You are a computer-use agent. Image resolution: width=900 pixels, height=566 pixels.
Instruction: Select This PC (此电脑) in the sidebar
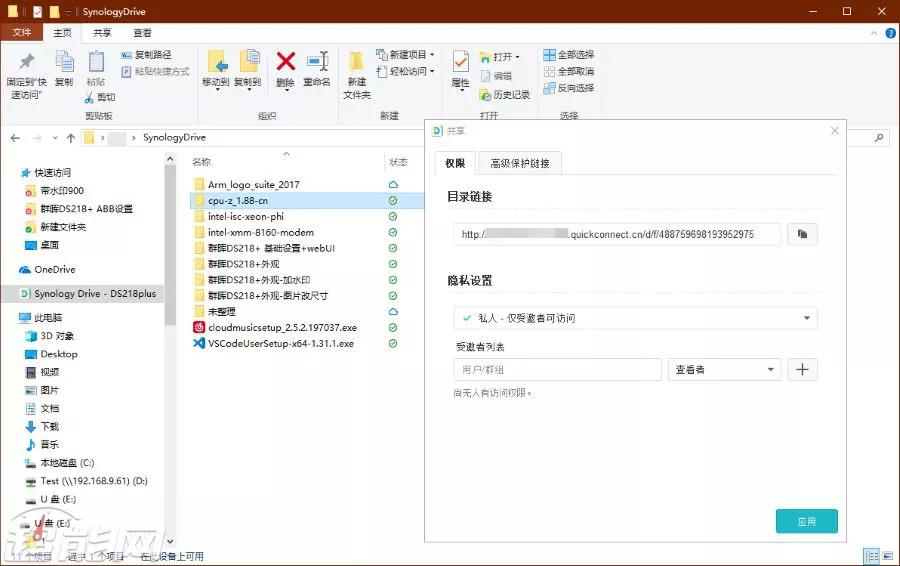pyautogui.click(x=48, y=317)
